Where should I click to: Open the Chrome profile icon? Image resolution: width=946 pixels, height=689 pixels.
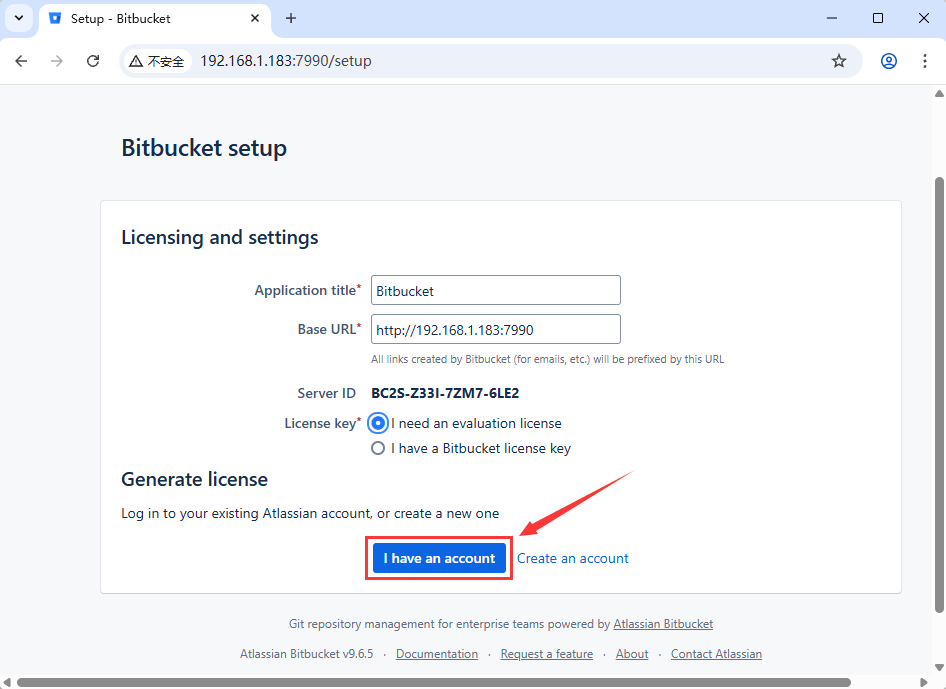click(x=889, y=61)
